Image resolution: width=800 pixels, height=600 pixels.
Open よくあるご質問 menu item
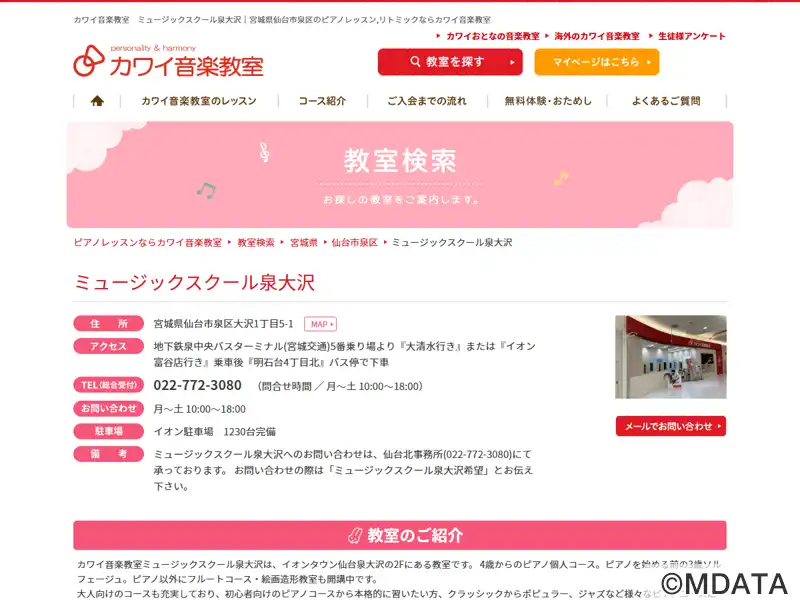[666, 101]
